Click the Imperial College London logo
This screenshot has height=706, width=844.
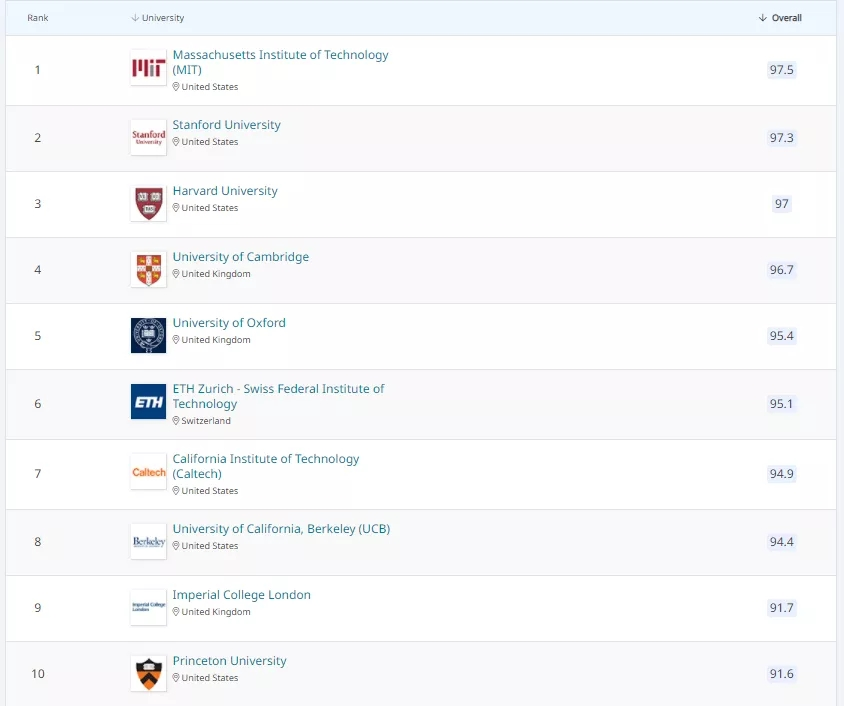(148, 607)
